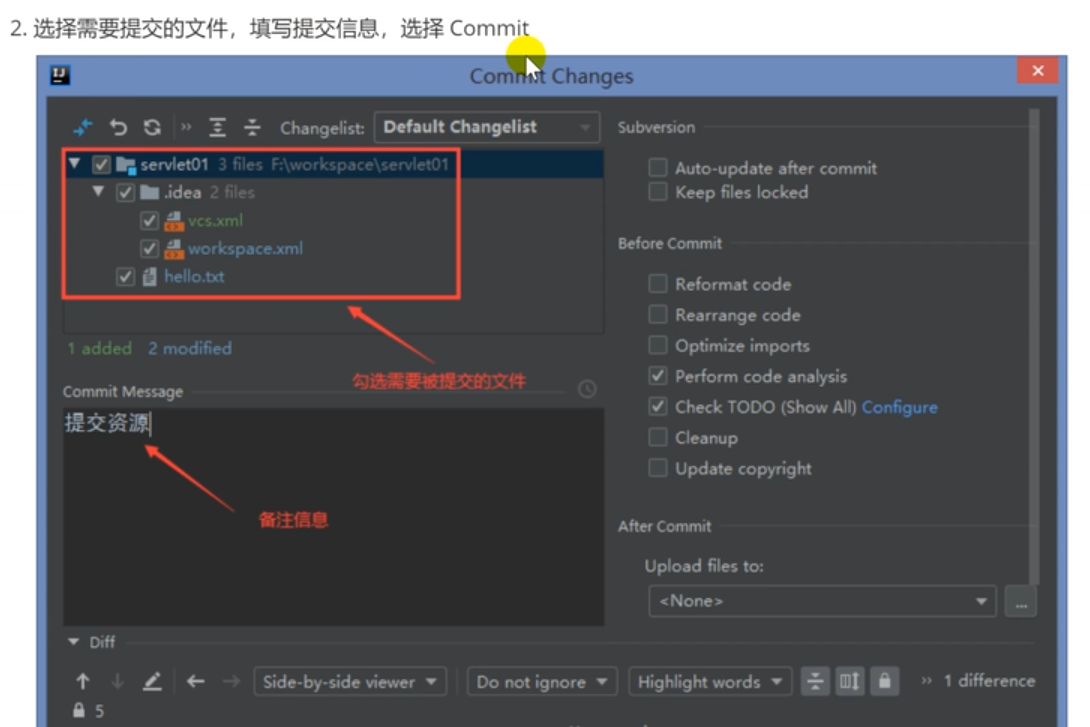Enable Update copyright option

pyautogui.click(x=658, y=468)
